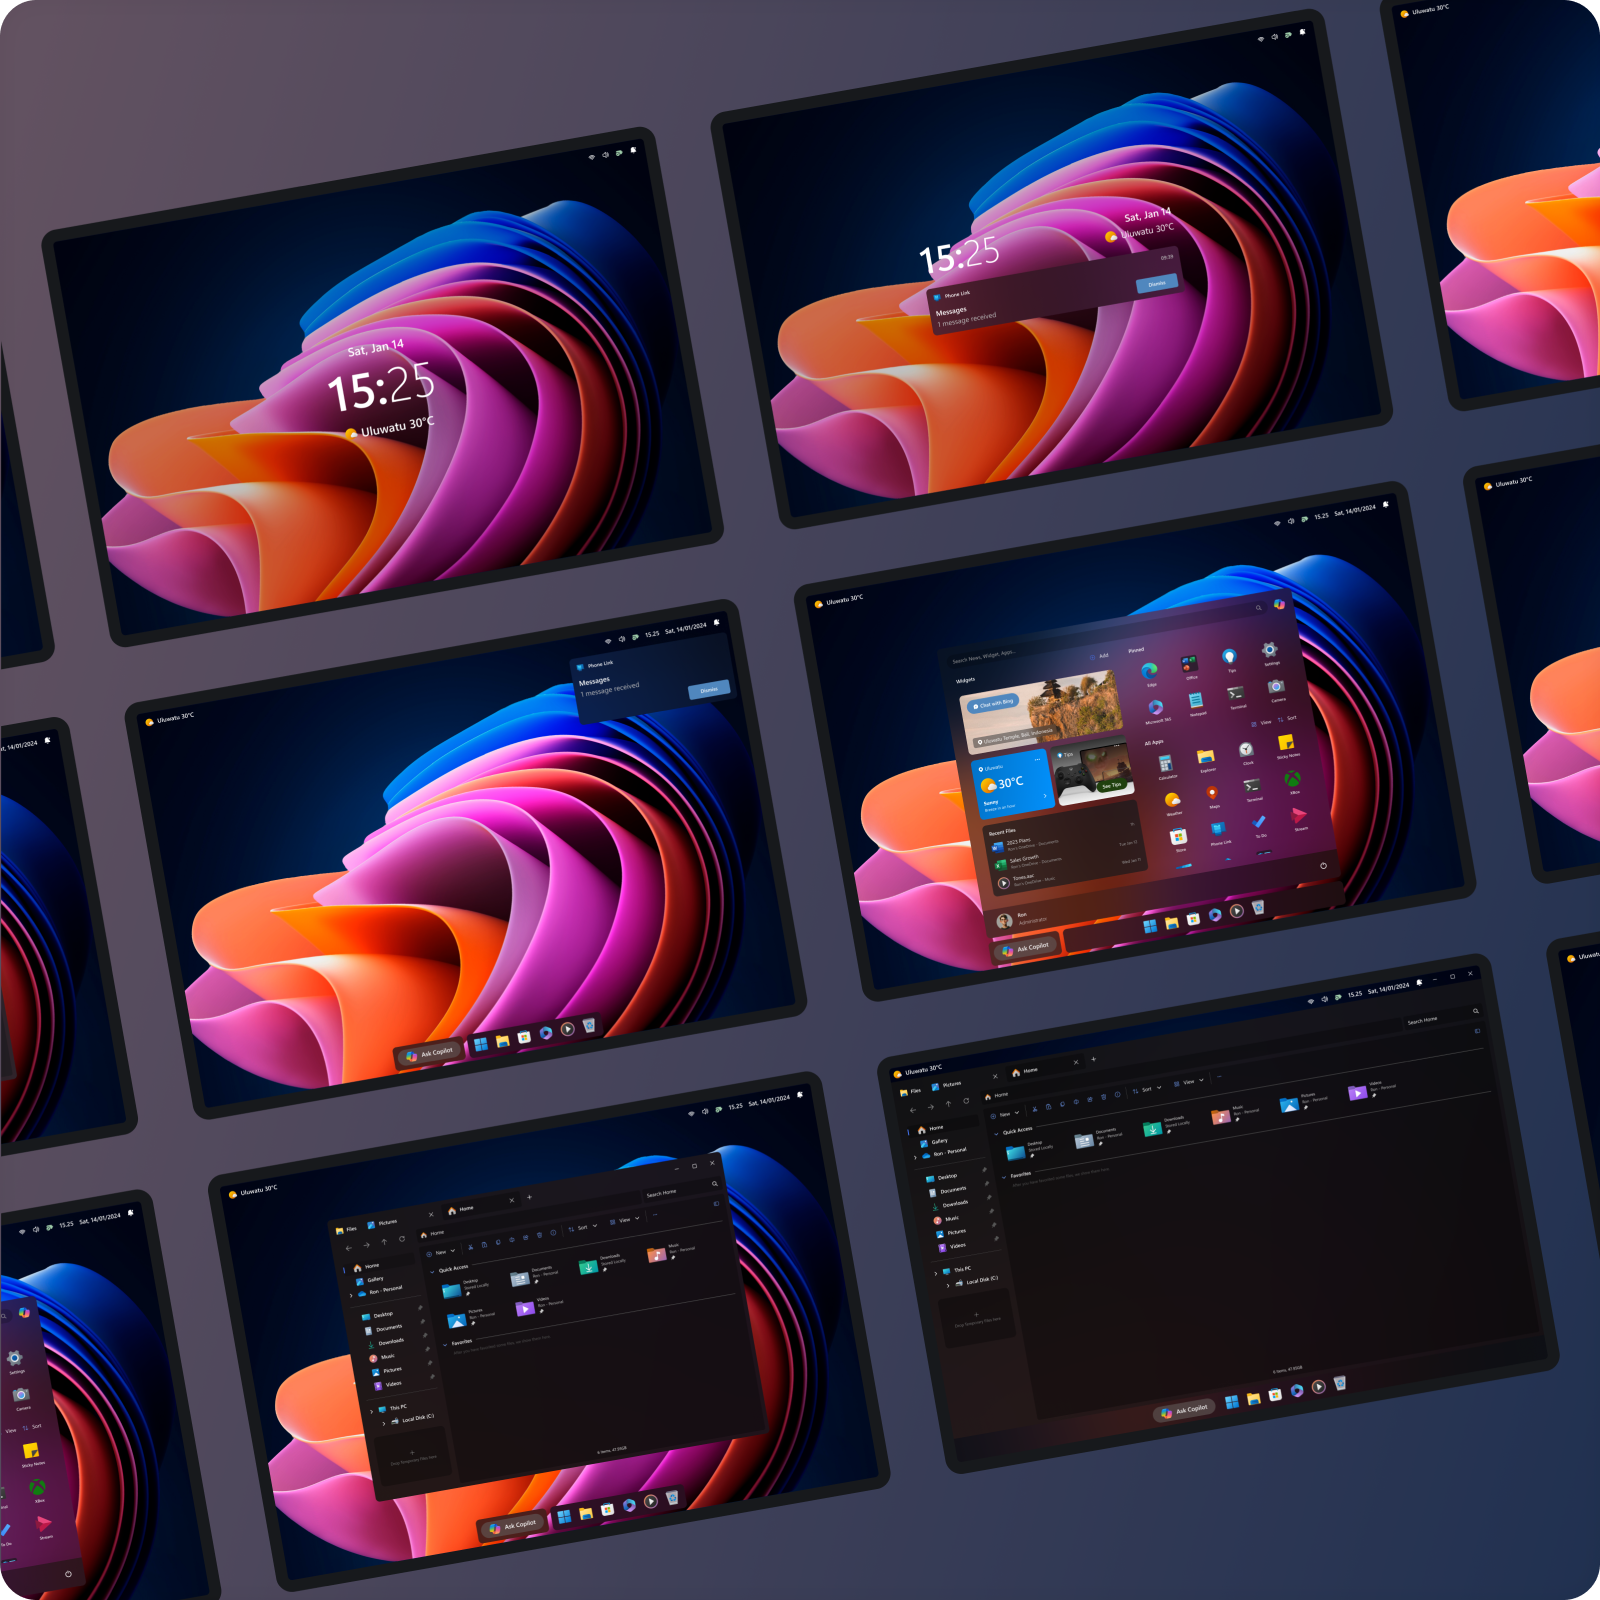Image resolution: width=1600 pixels, height=1600 pixels.
Task: Open Calculator under All Apps
Action: coord(1165,764)
